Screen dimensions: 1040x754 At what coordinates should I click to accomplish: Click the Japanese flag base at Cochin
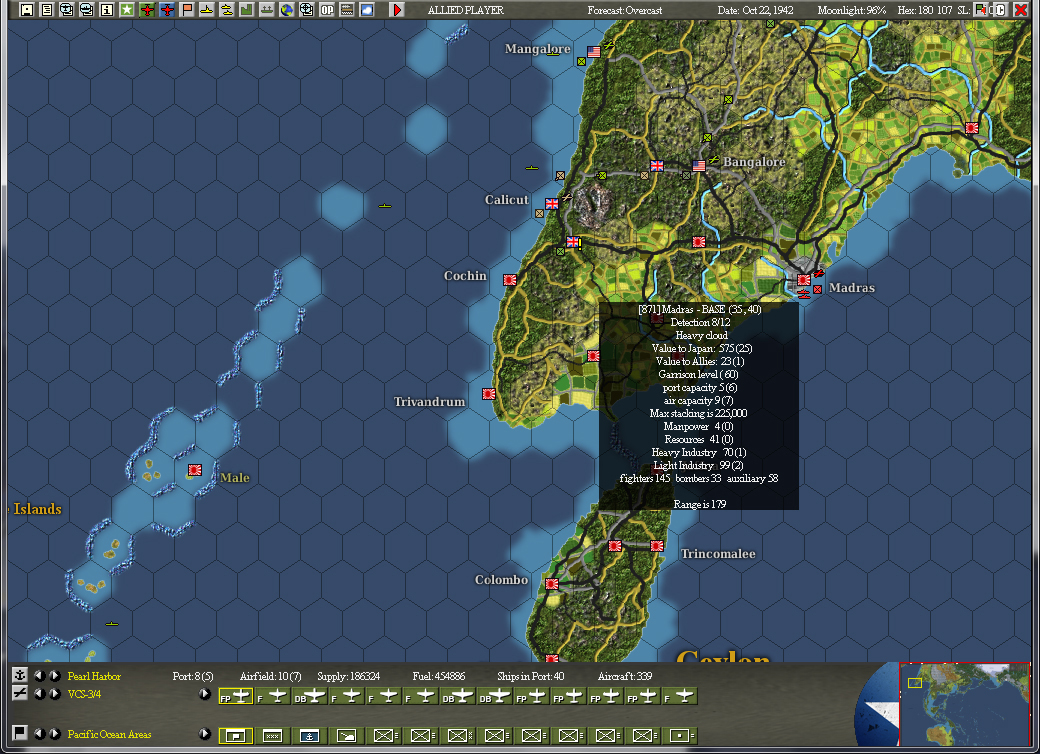(509, 280)
